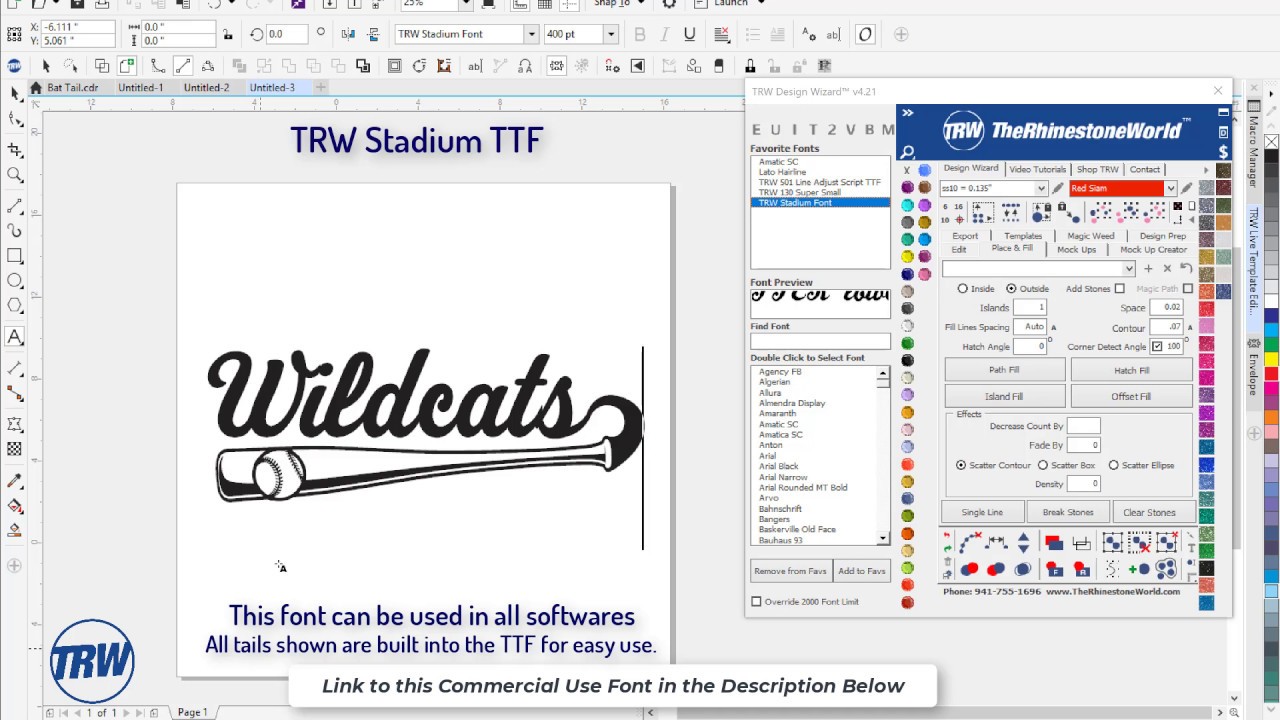Open the stone size ss10 dropdown
Viewport: 1280px width, 720px height.
click(x=1040, y=188)
